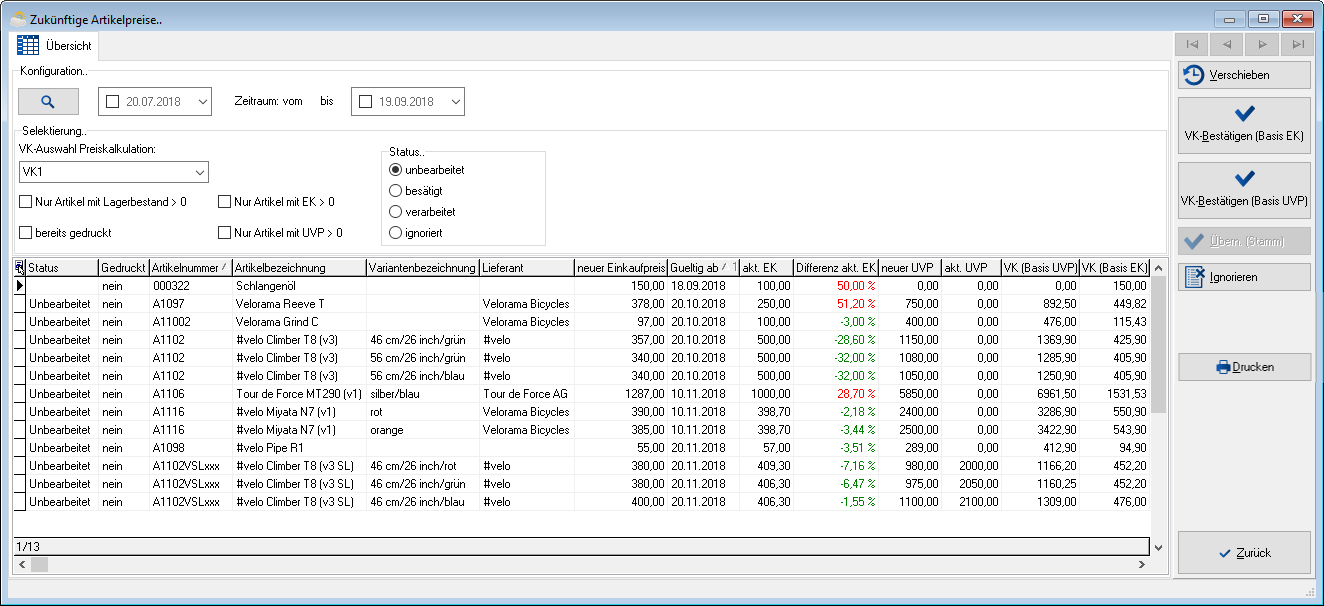Go to the last record
The height and width of the screenshot is (606, 1324).
pos(1297,44)
